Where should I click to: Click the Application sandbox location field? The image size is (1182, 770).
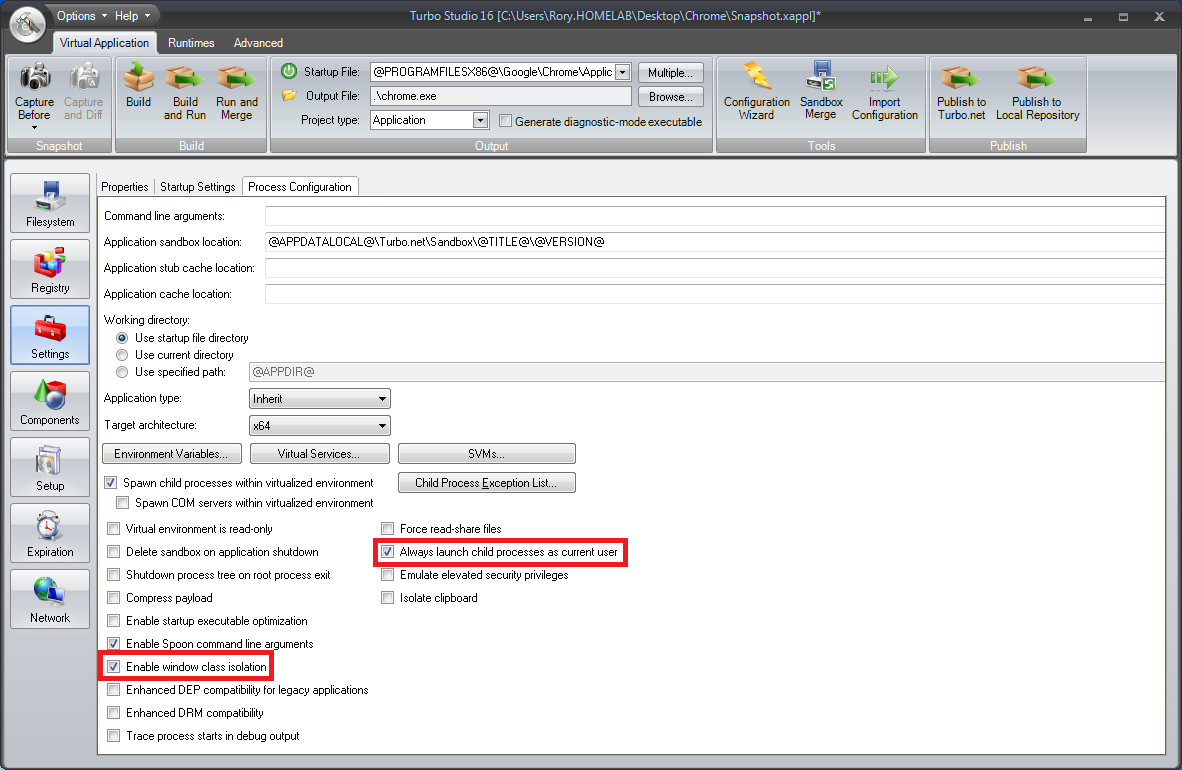tap(715, 242)
